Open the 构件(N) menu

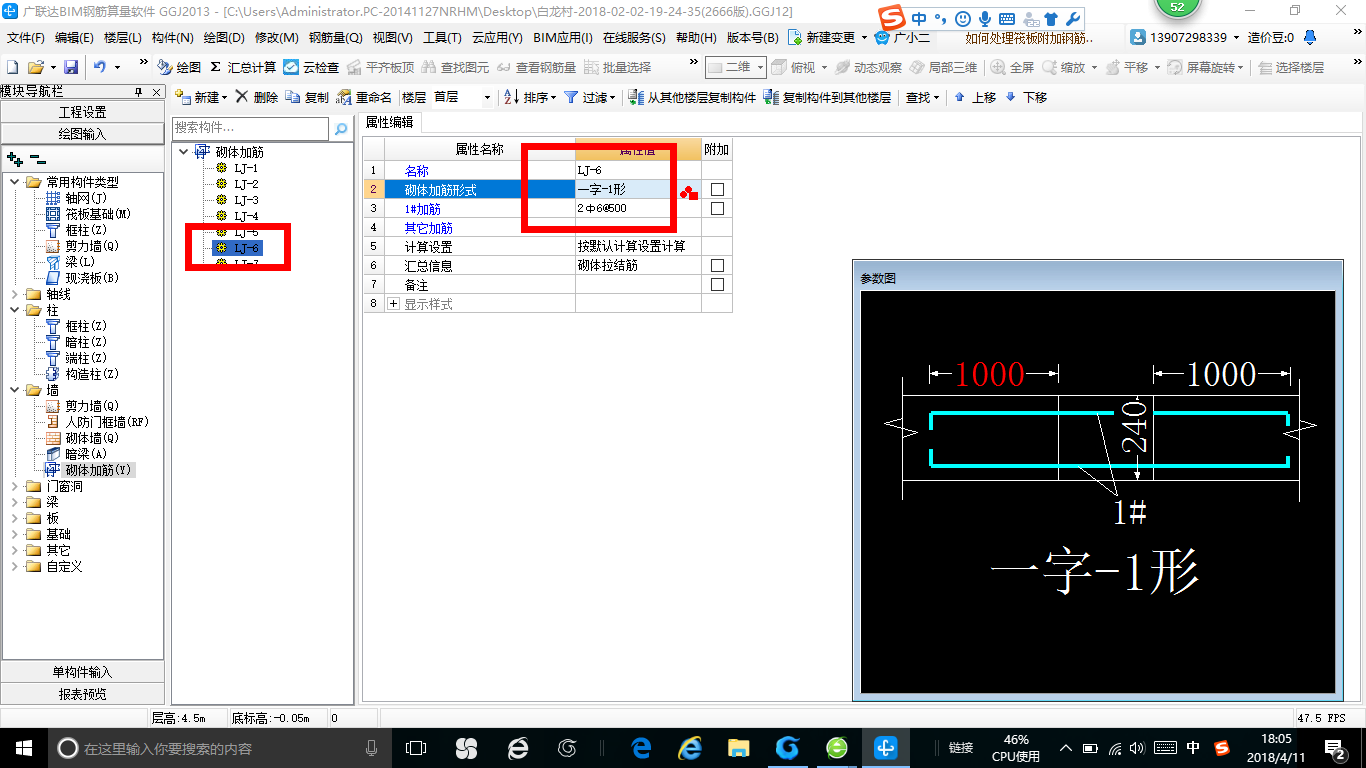click(172, 38)
